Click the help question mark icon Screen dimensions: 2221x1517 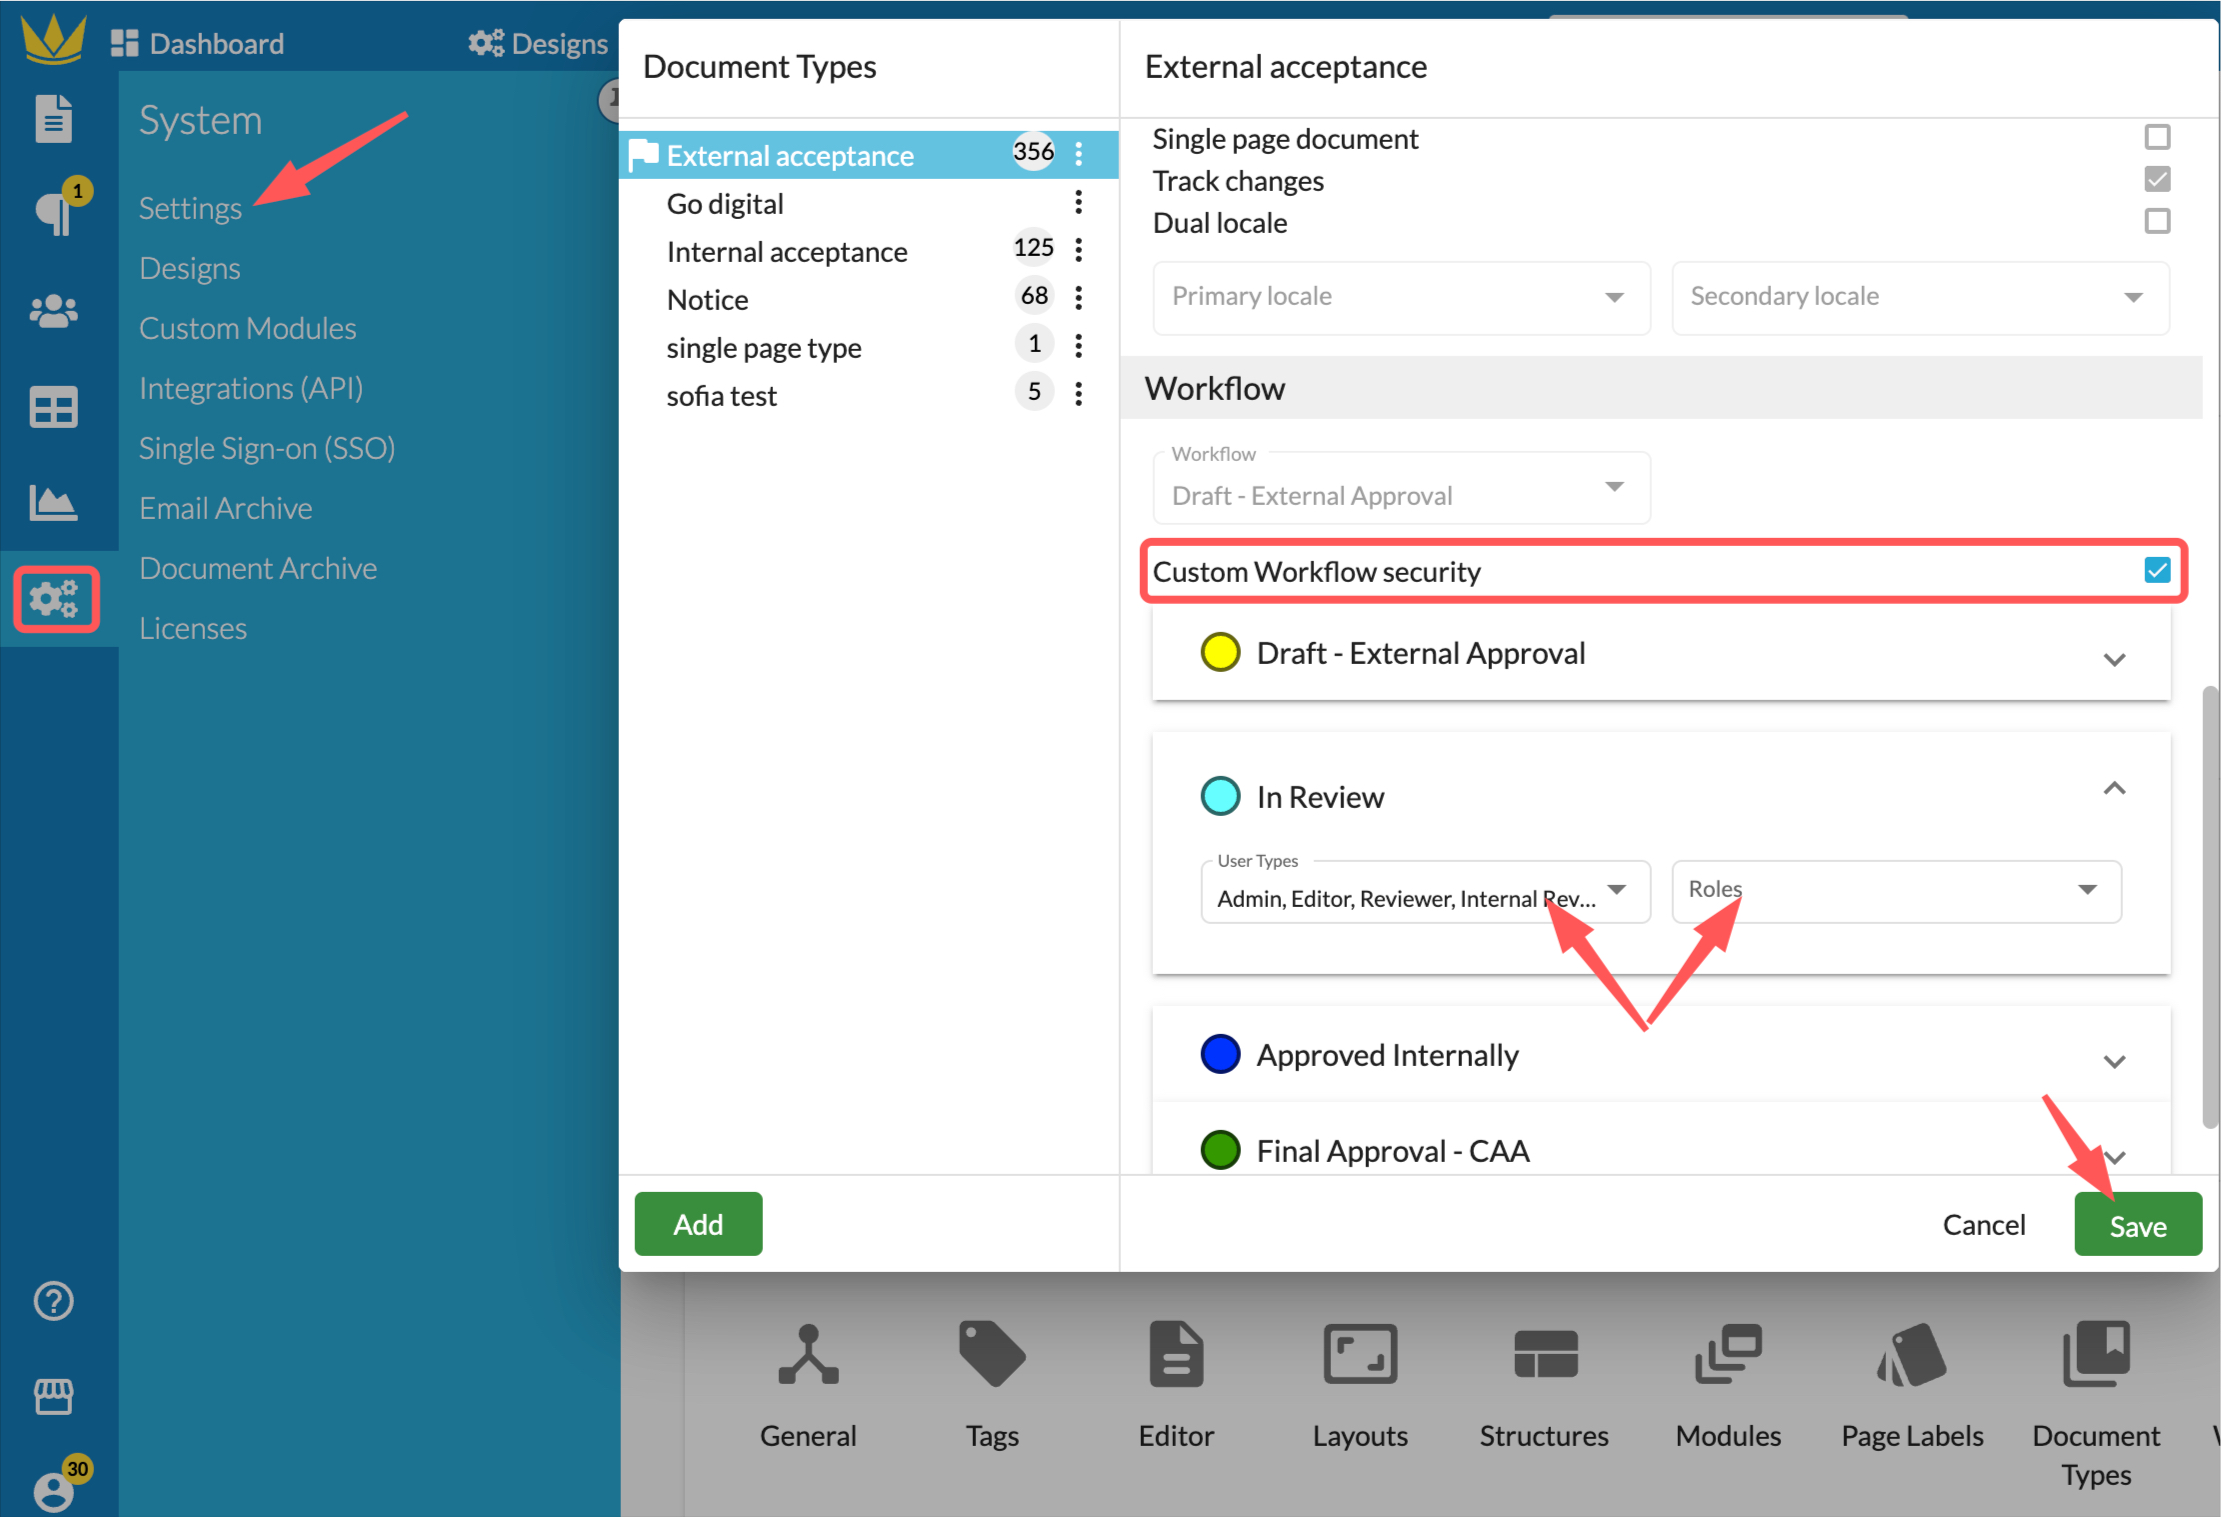(53, 1301)
